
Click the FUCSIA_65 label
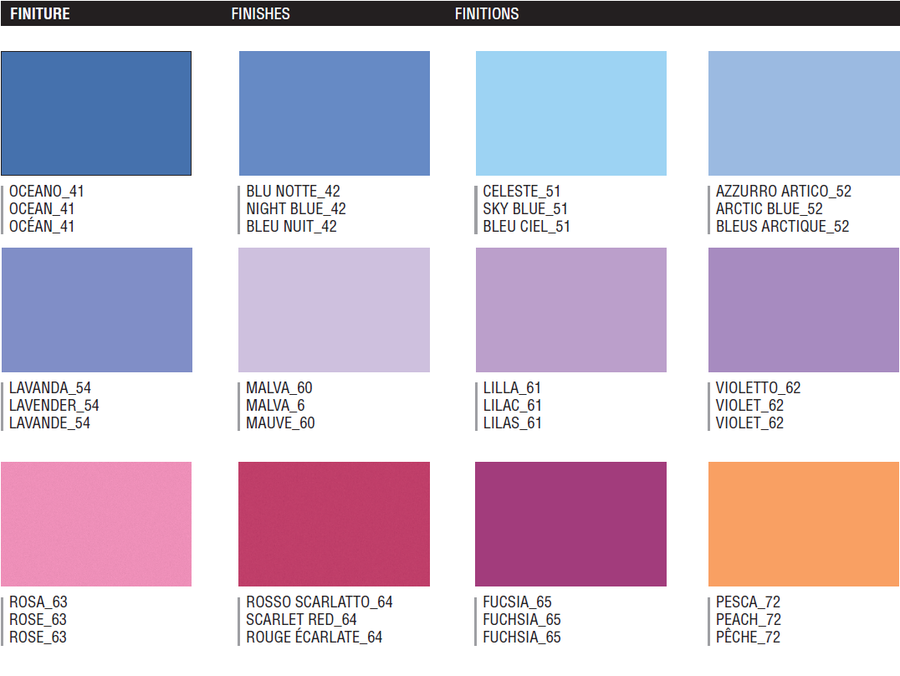(x=517, y=602)
